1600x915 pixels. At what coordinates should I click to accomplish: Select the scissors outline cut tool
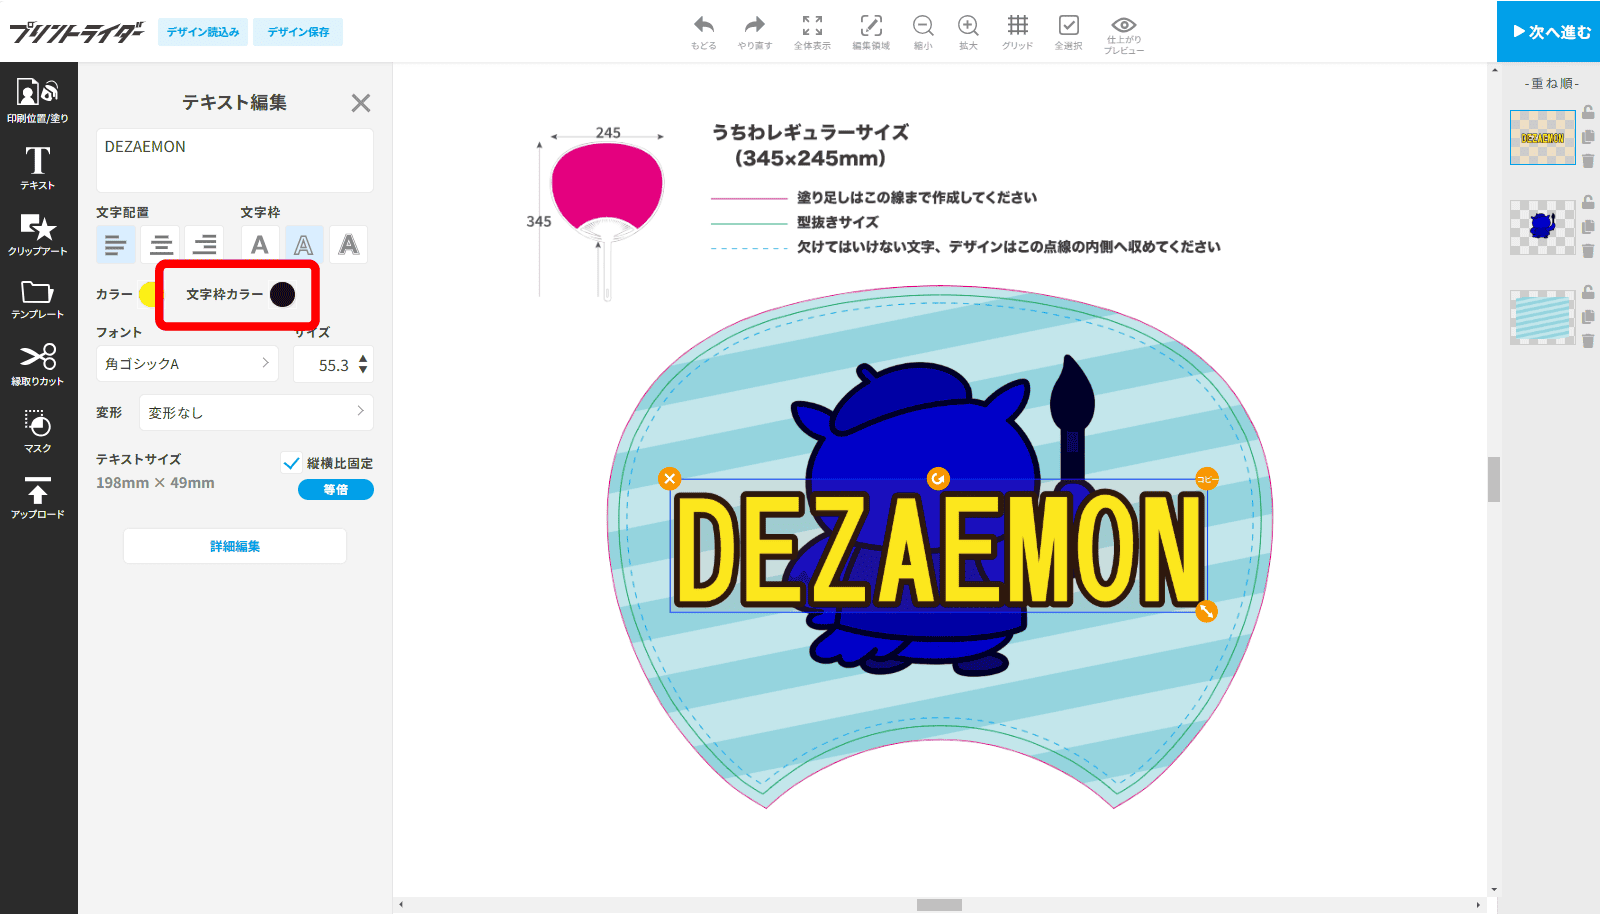click(38, 365)
